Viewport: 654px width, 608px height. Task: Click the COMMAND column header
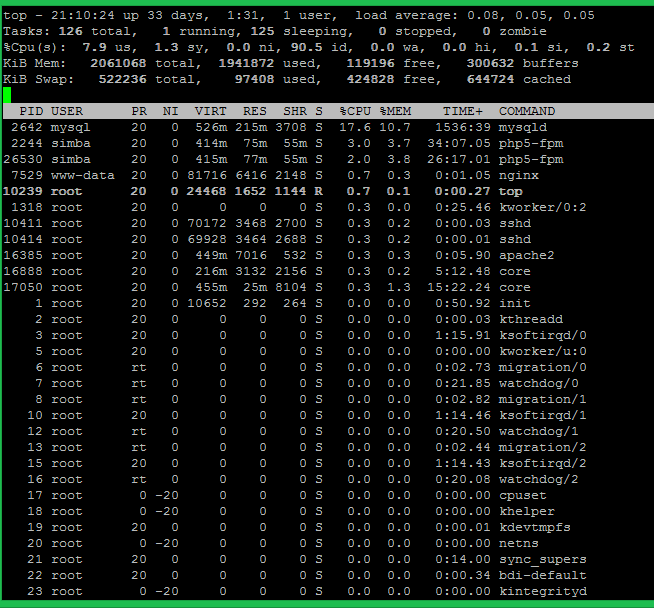527,111
